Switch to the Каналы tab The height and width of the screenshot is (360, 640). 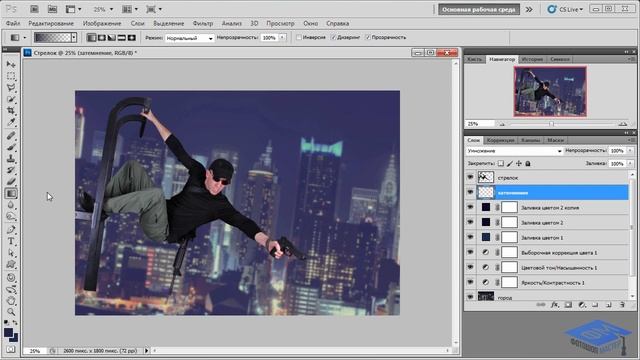[x=531, y=140]
